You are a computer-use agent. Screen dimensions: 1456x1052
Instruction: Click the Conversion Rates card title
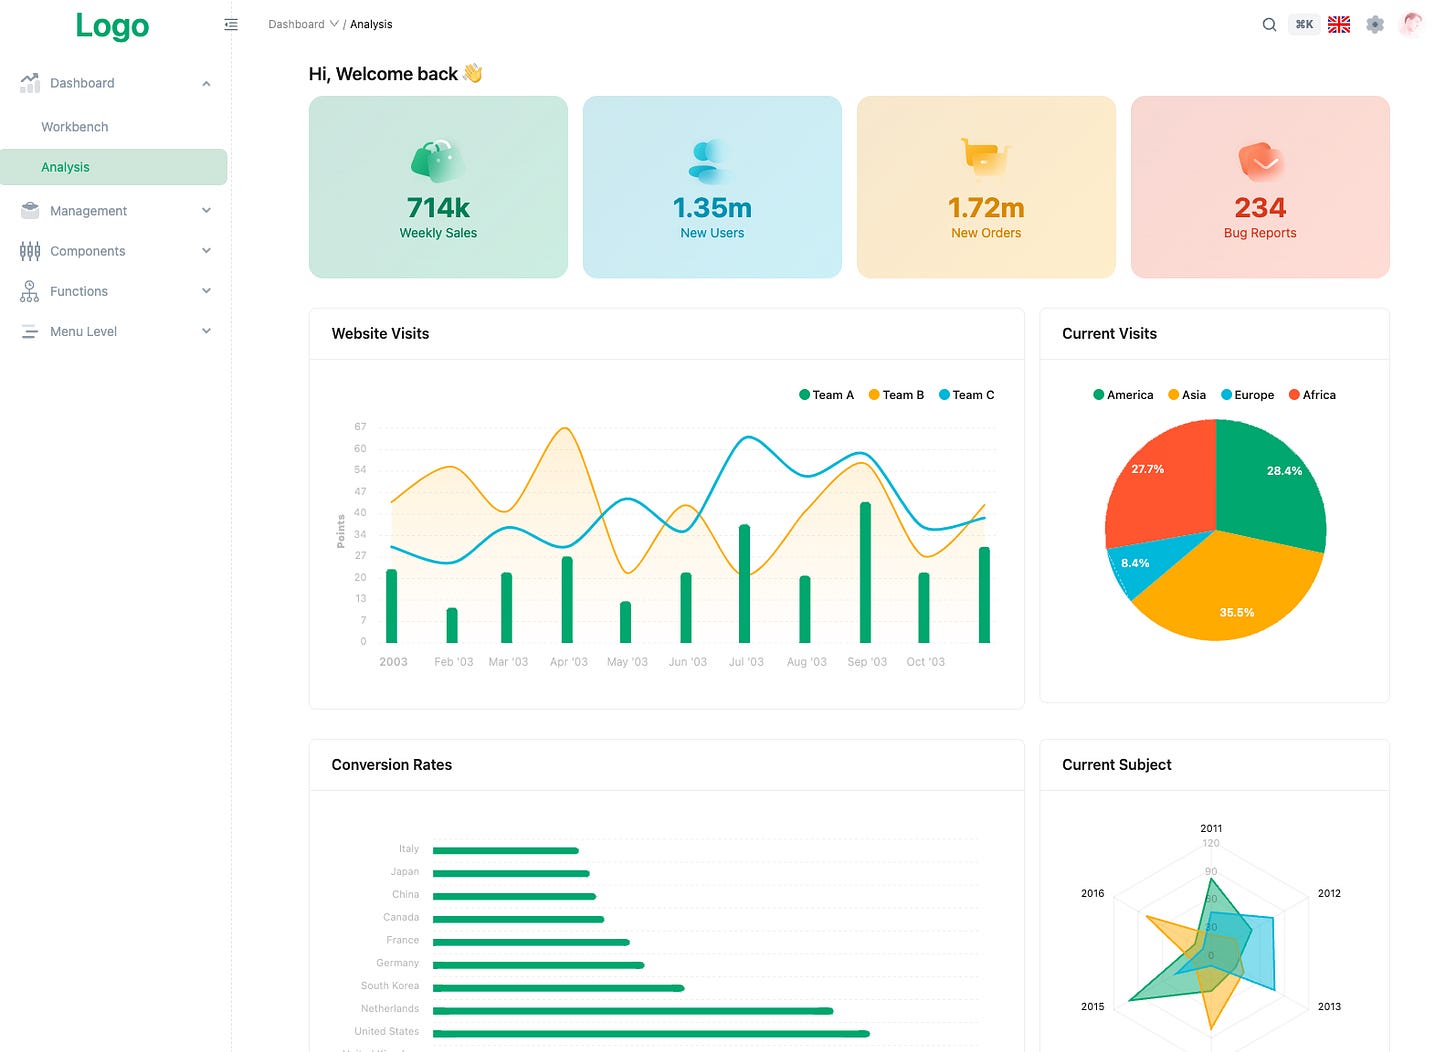click(392, 765)
